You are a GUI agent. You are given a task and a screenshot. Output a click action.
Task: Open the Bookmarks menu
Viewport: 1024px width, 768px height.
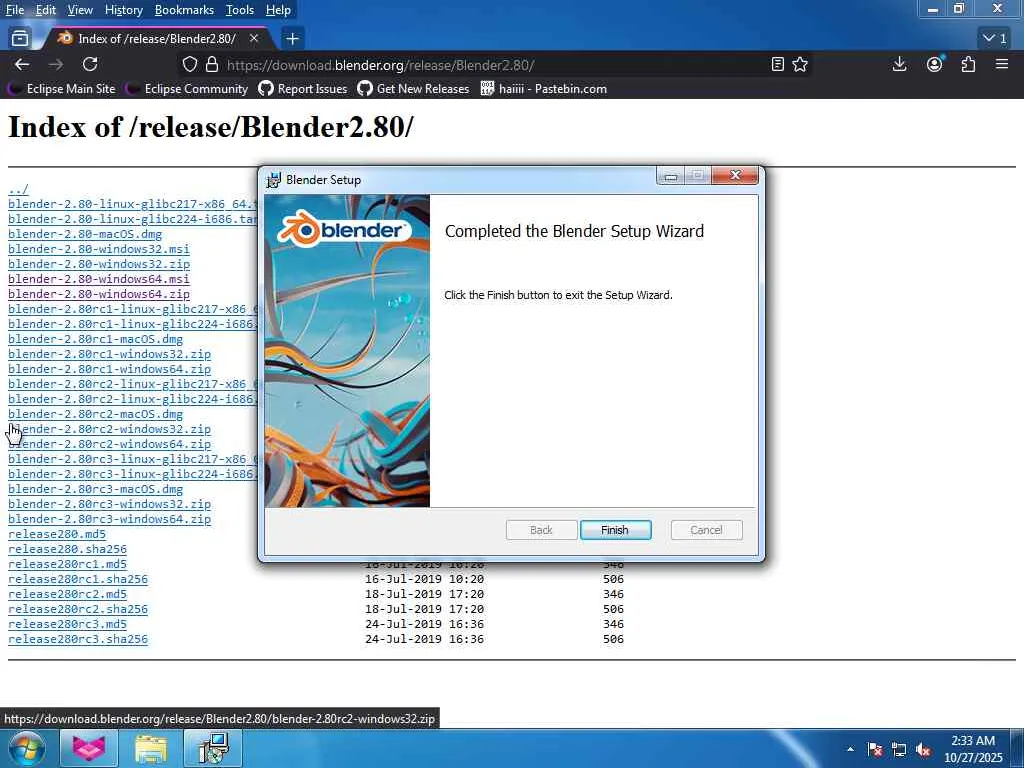(184, 10)
